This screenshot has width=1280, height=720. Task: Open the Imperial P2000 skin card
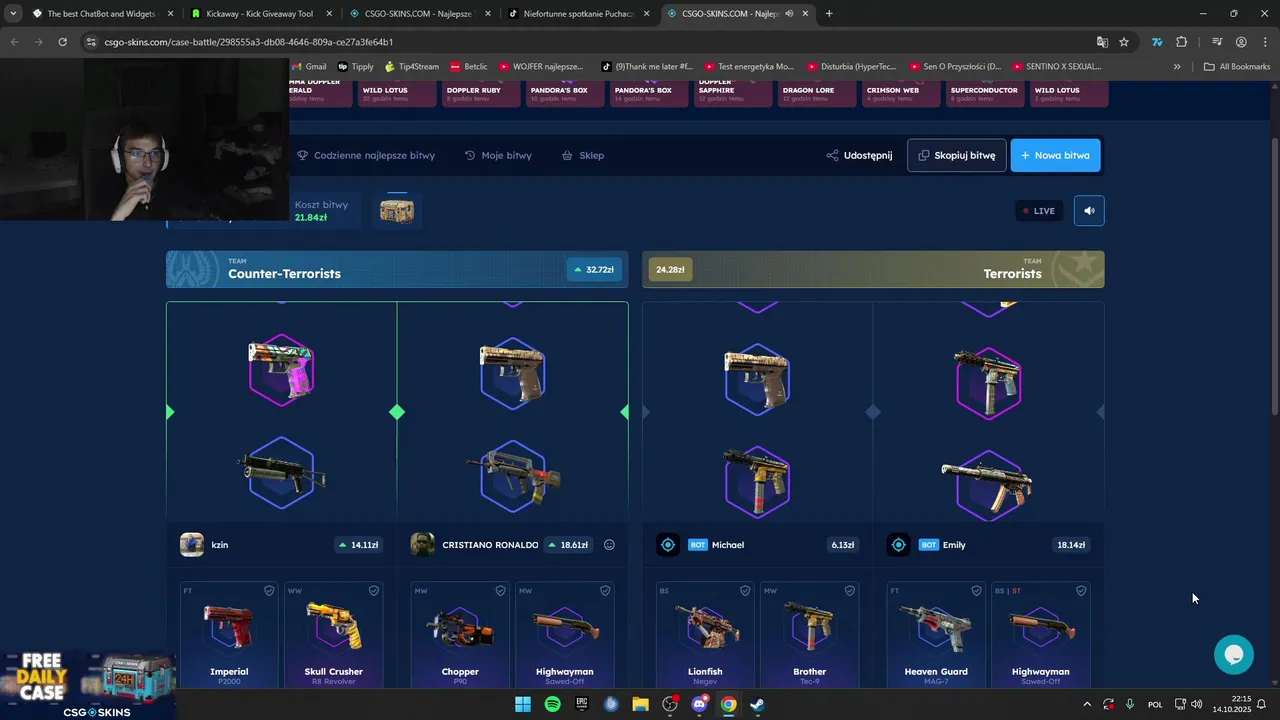[x=229, y=635]
